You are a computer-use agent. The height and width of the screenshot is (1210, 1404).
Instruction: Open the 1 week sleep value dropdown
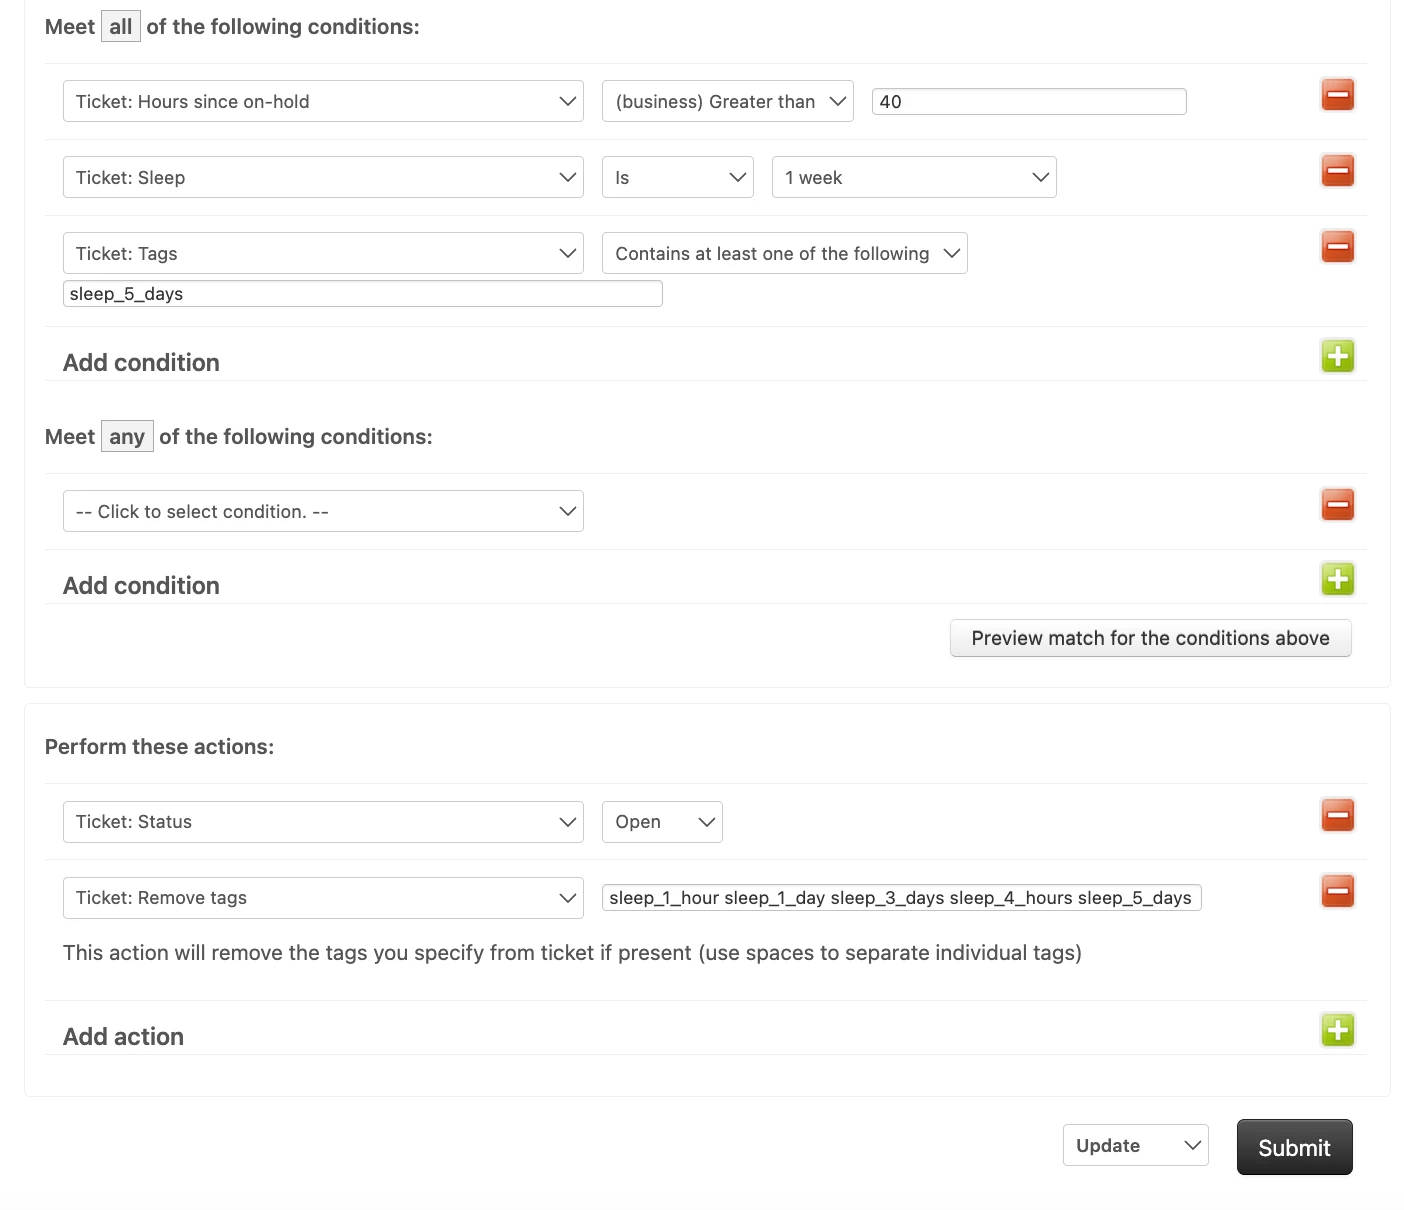(914, 177)
